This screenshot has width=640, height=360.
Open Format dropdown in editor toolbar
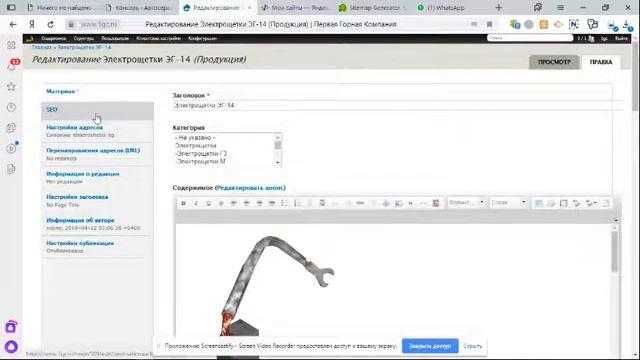(466, 202)
